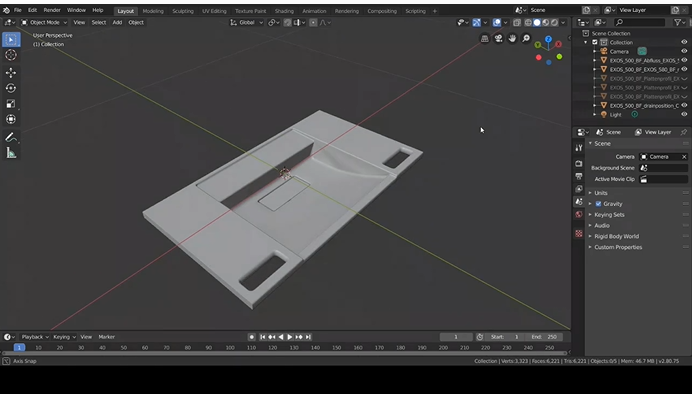Select the Annotate tool
Viewport: 692px width, 394px height.
(11, 138)
